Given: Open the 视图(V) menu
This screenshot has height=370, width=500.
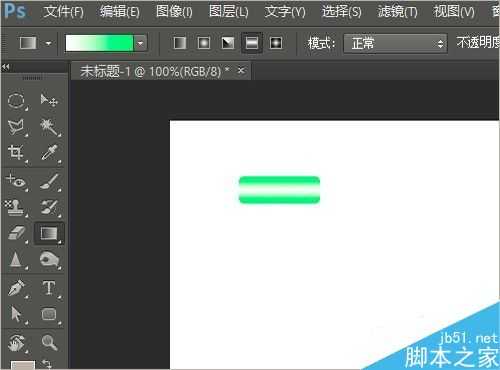Looking at the screenshot, I should coord(454,12).
